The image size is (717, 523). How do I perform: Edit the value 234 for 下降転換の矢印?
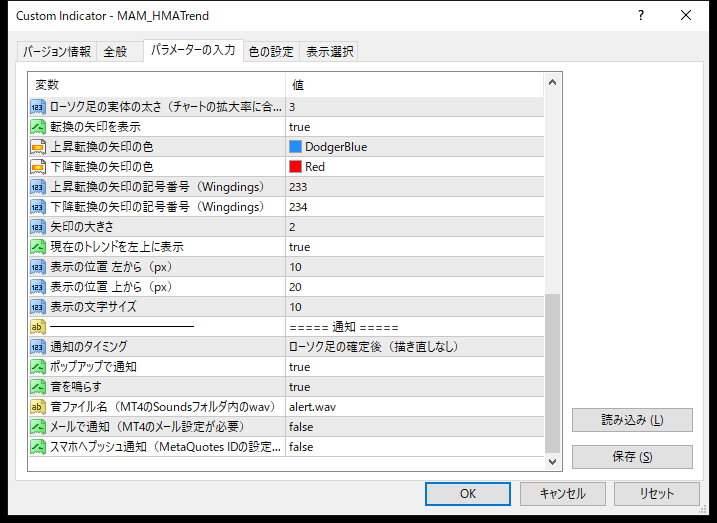pos(414,207)
